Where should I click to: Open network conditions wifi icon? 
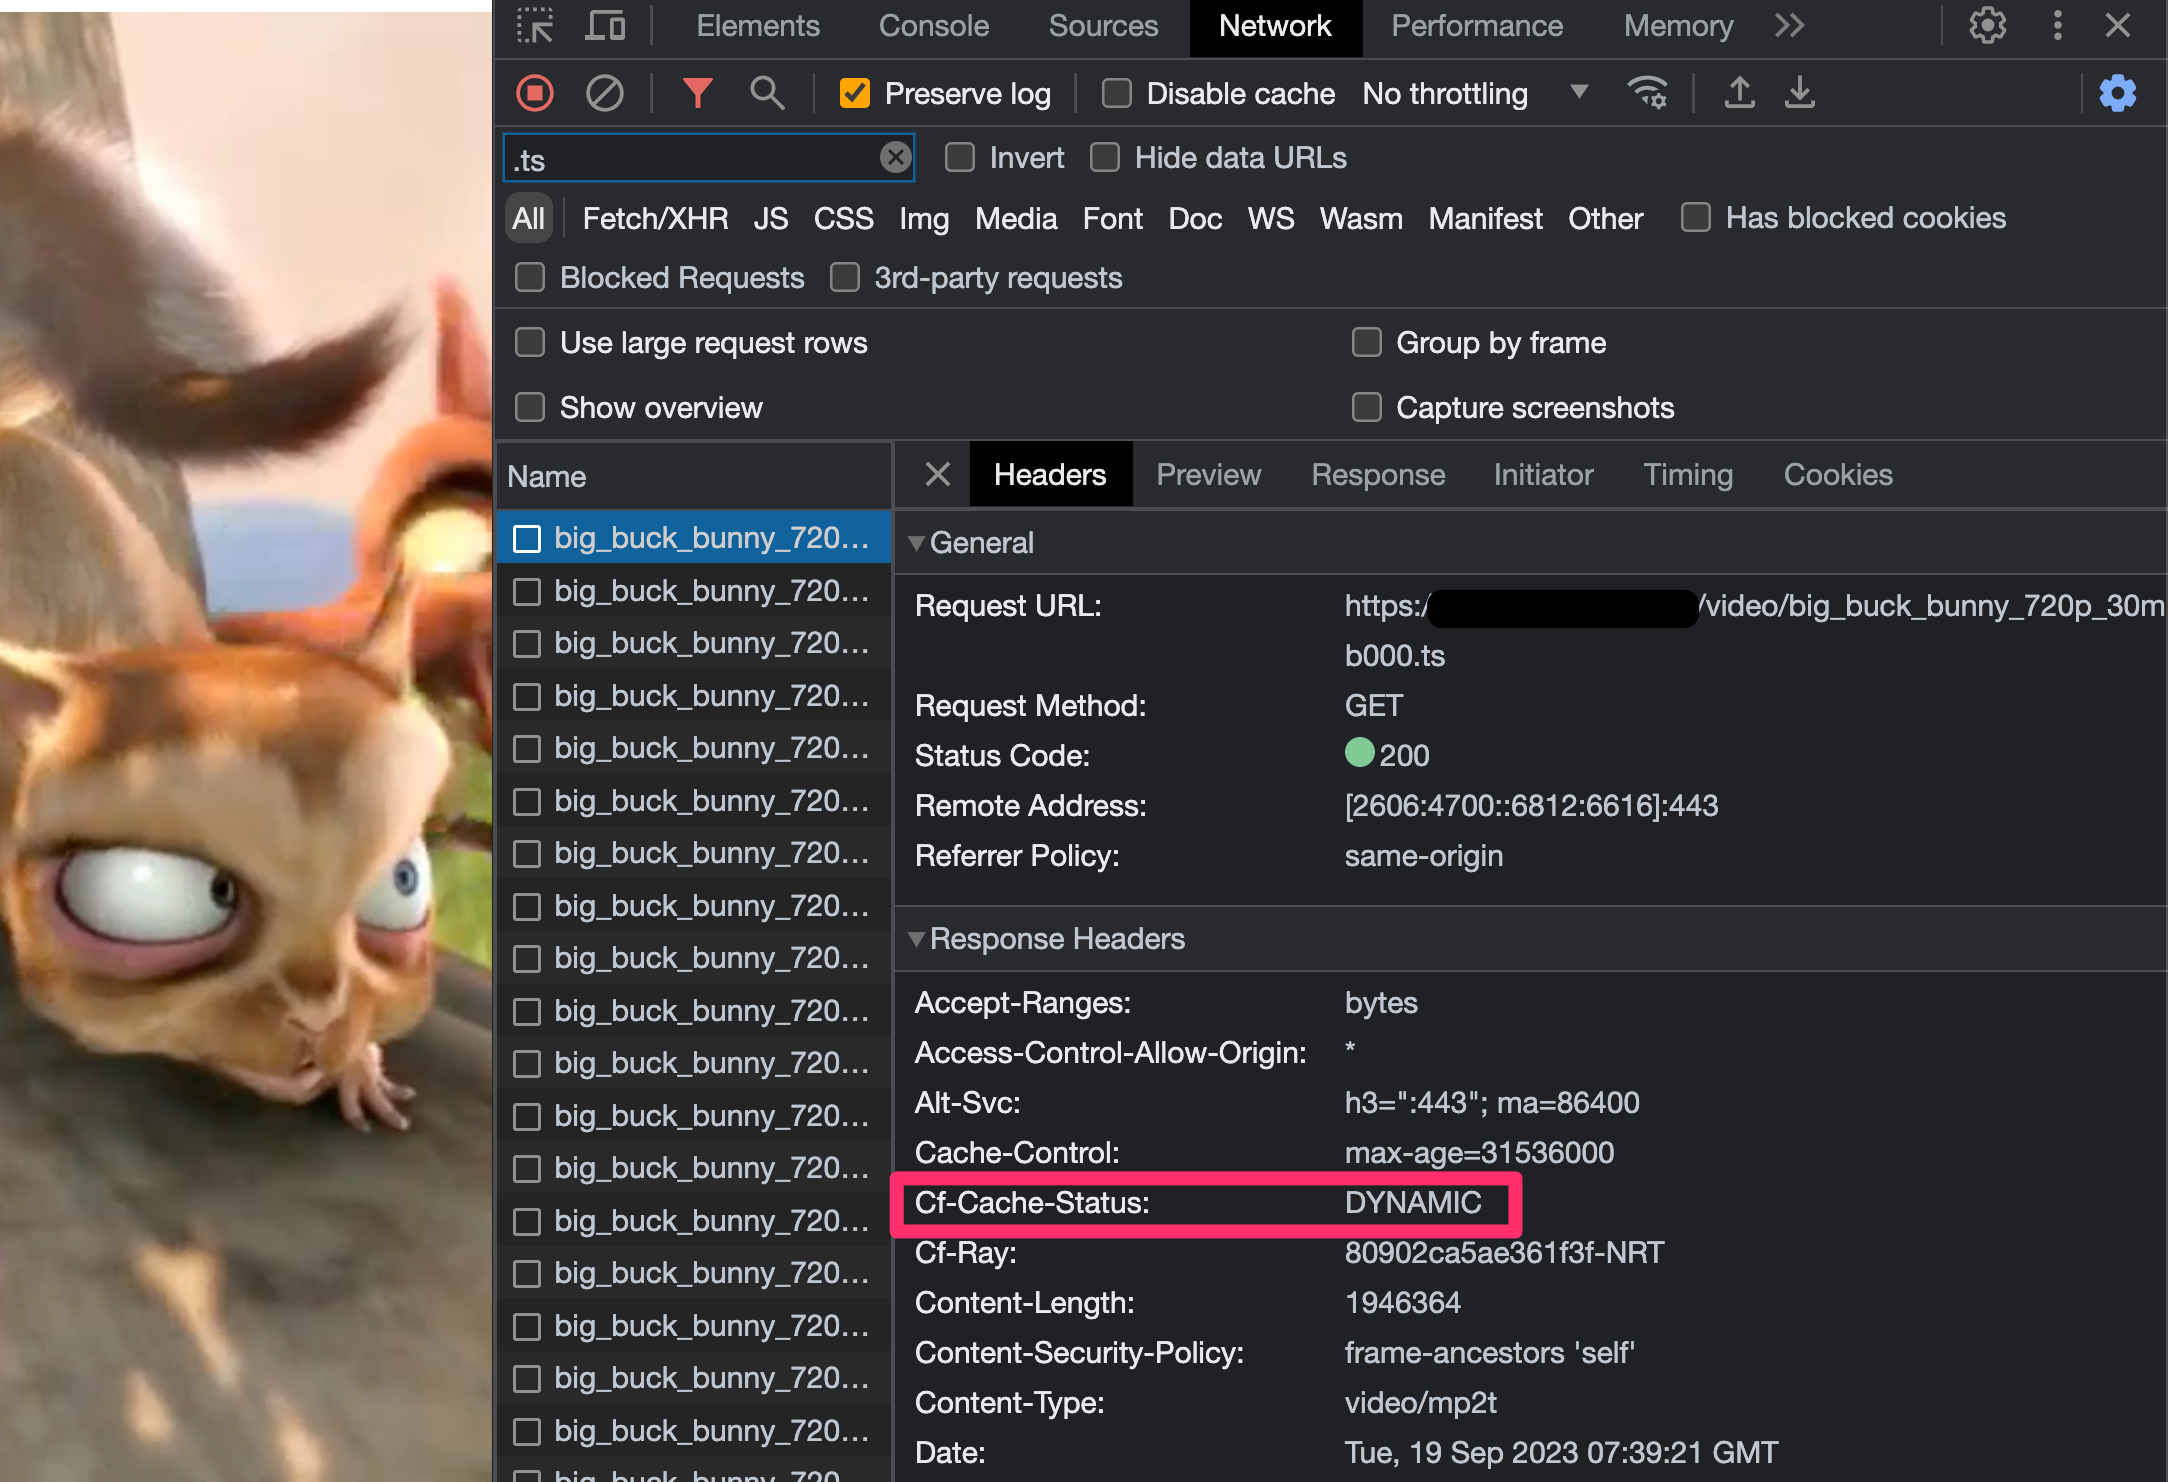point(1646,93)
